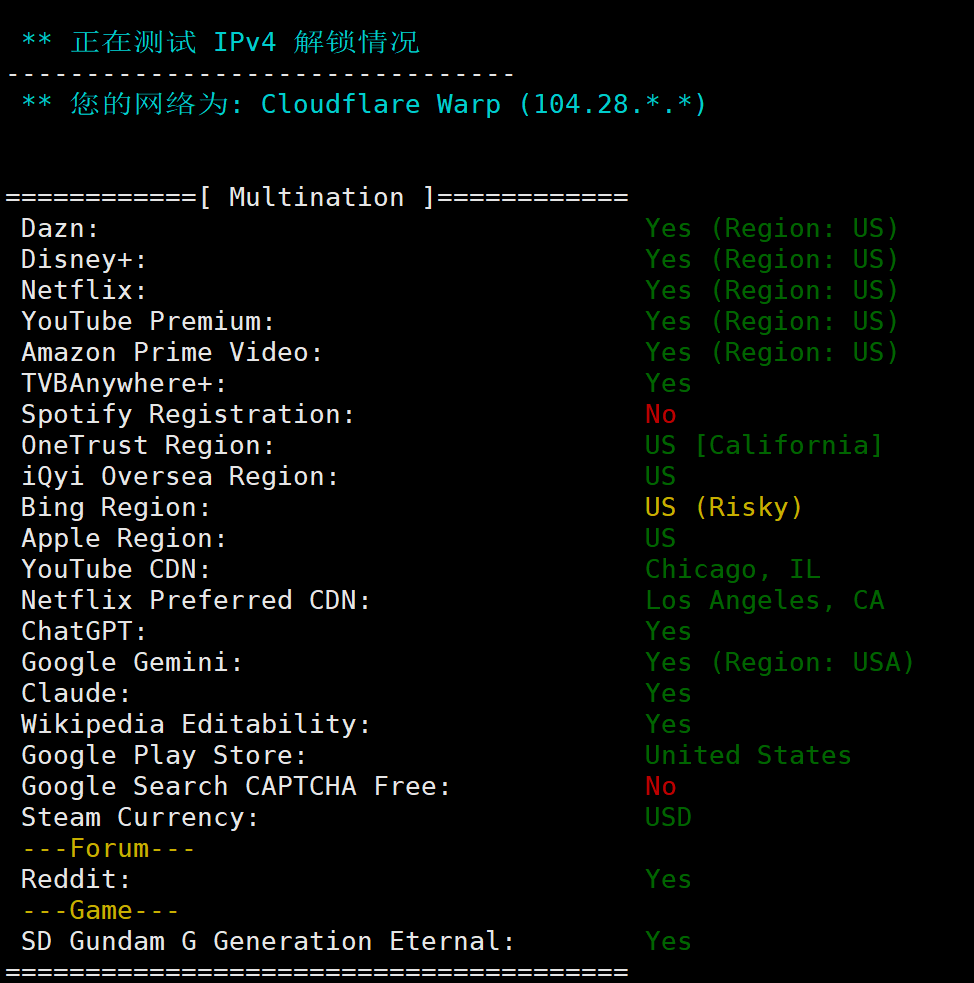Click the USD Steam Currency result

point(668,818)
